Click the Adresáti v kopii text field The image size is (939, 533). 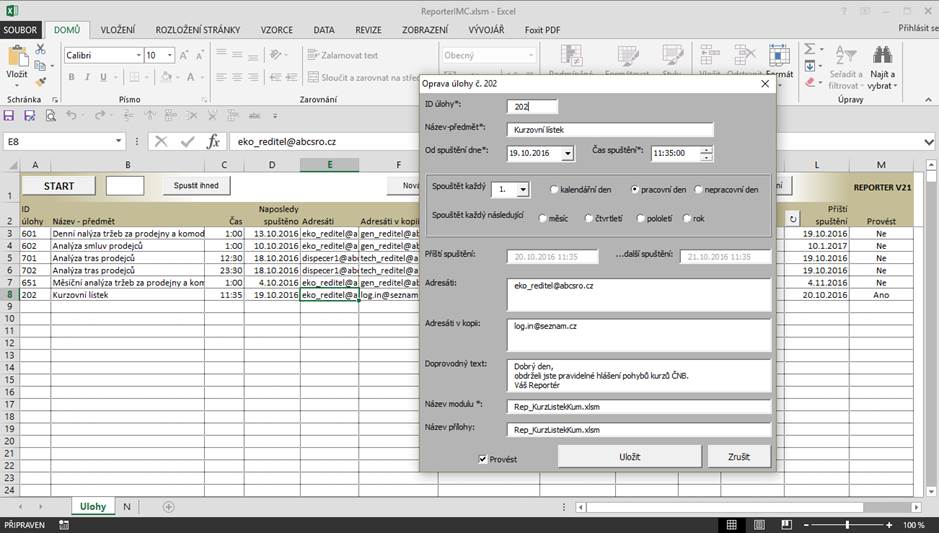click(639, 334)
